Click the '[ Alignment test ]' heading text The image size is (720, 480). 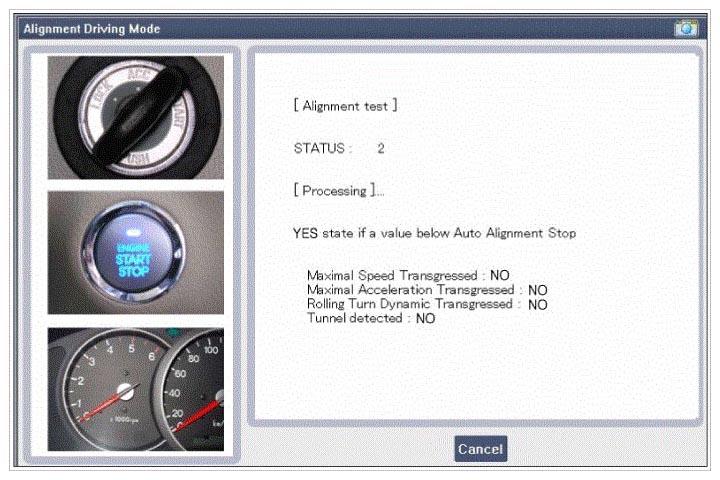(x=345, y=106)
